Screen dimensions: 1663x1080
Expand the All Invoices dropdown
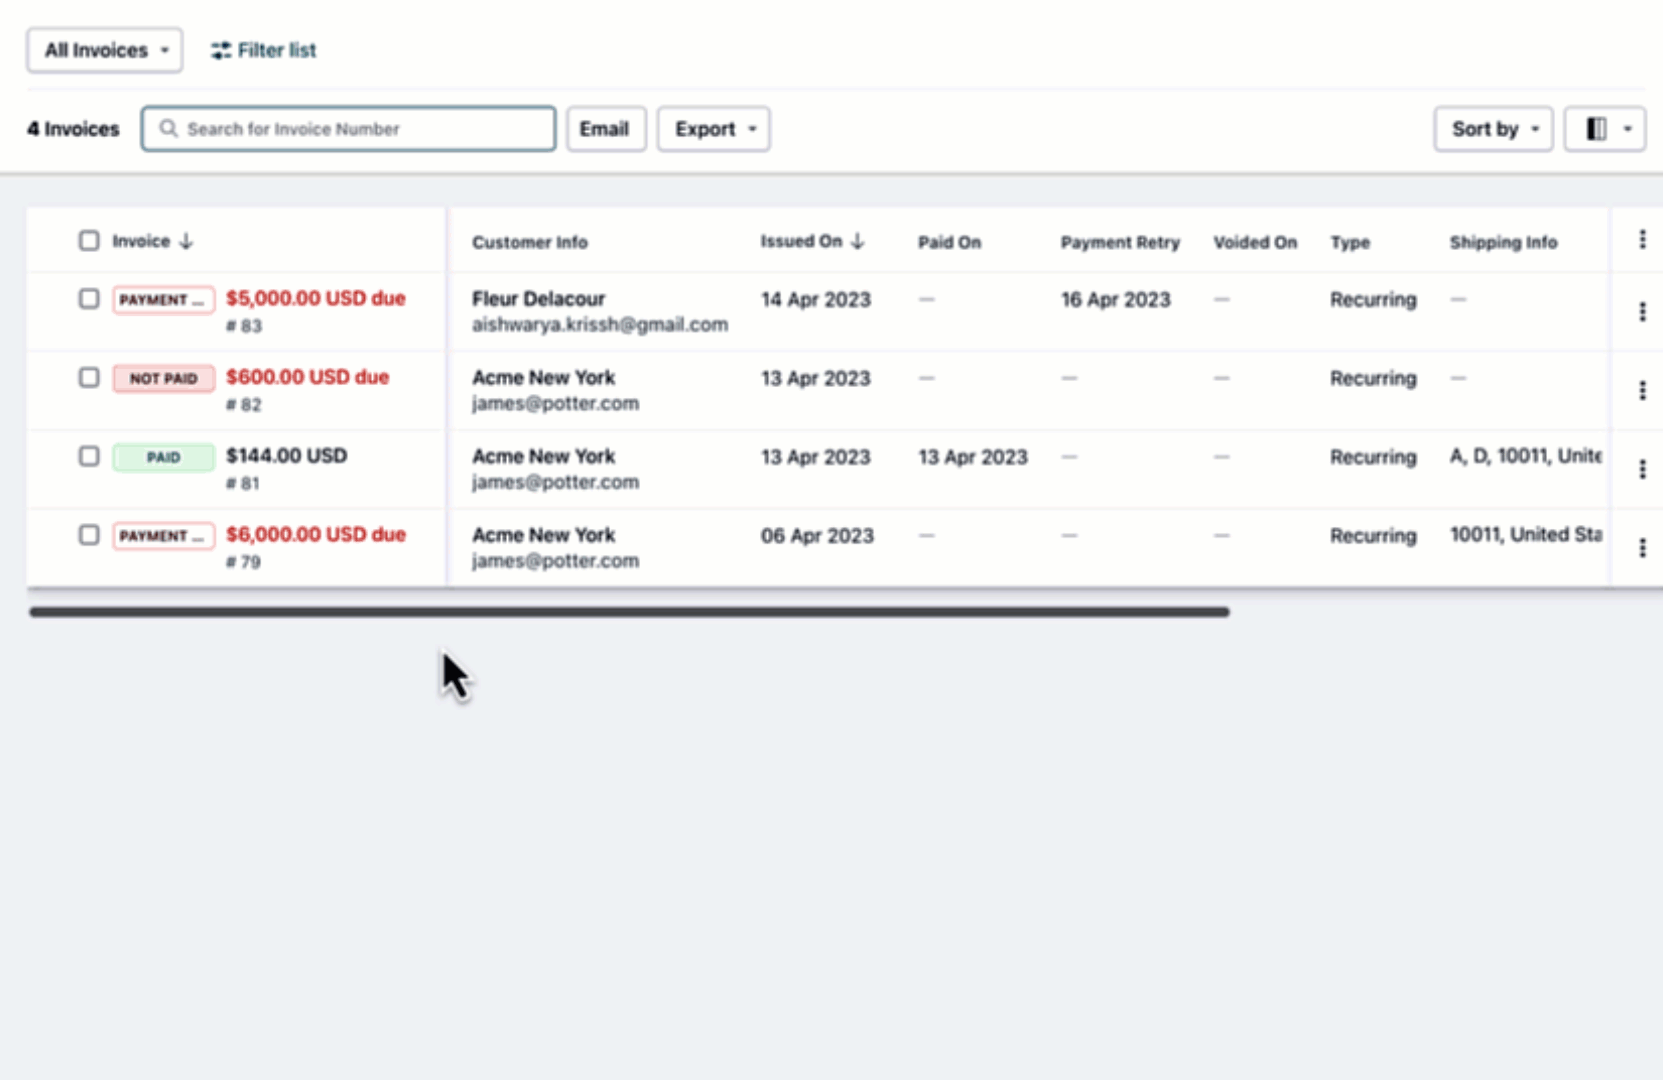click(x=105, y=50)
